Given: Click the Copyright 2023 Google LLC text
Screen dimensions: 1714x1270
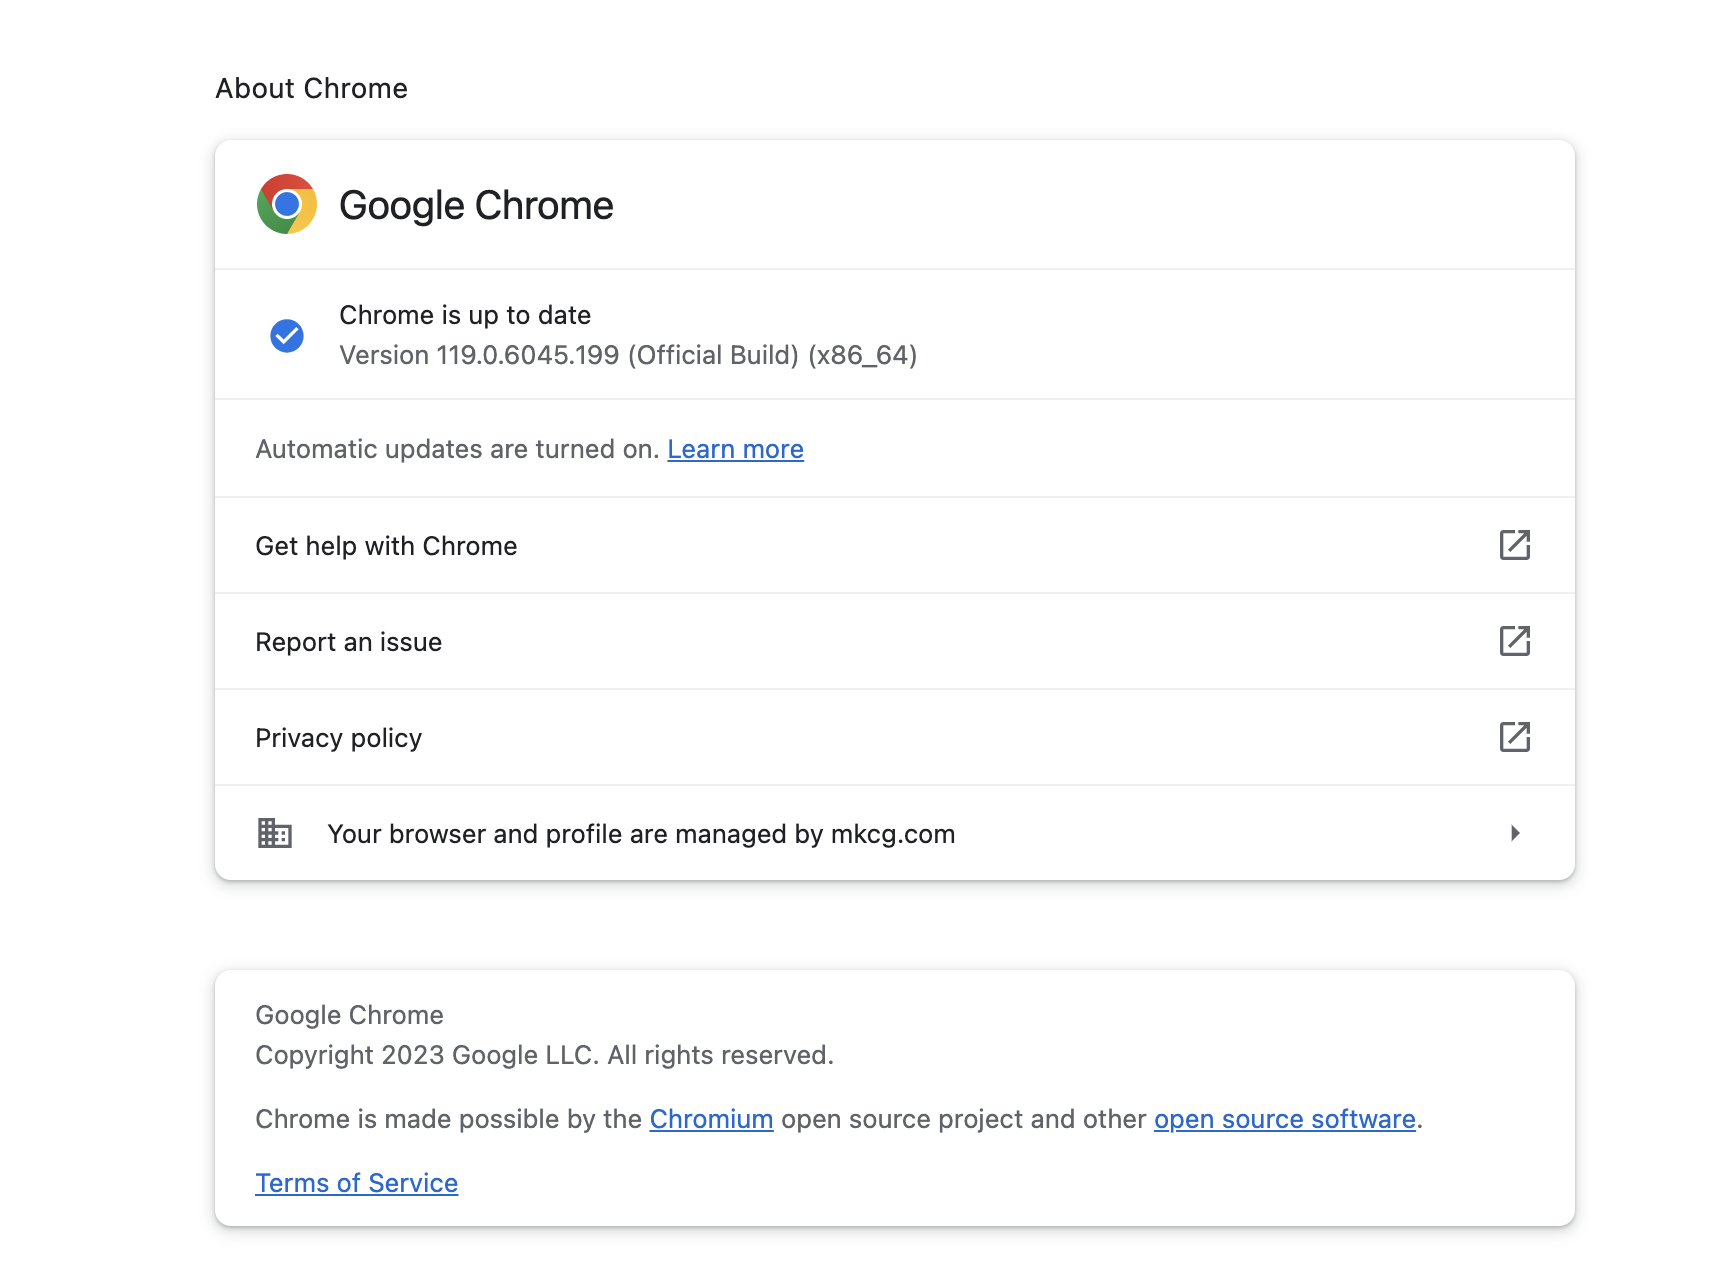Looking at the screenshot, I should (x=544, y=1055).
